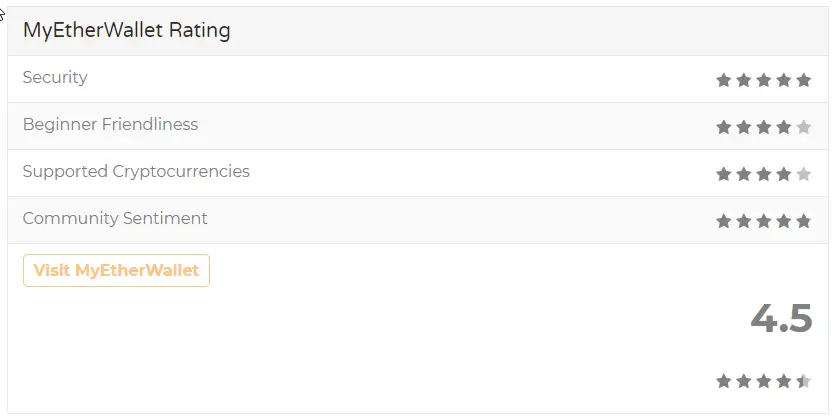The width and height of the screenshot is (835, 420).
Task: Click the MyEtherWallet Rating heading
Action: click(127, 30)
